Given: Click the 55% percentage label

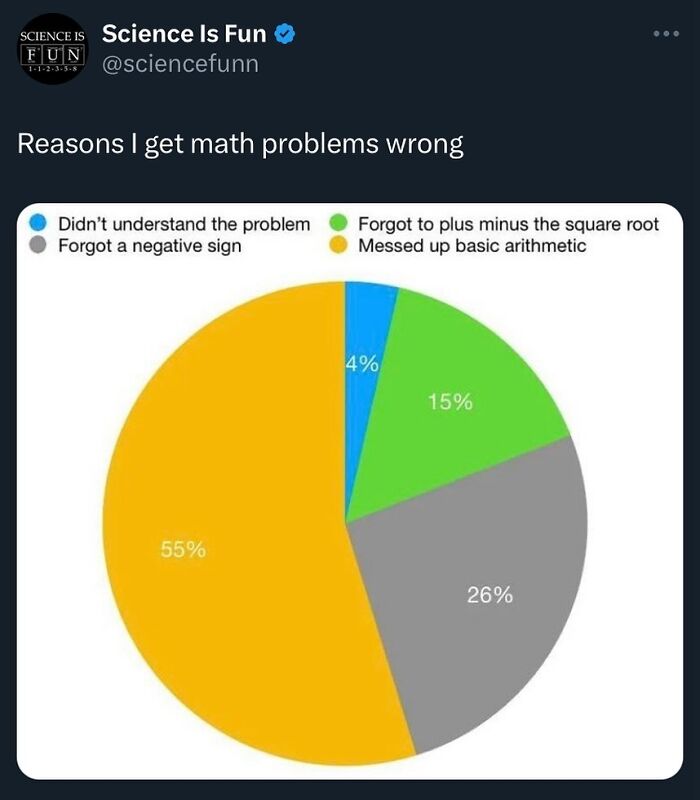Looking at the screenshot, I should 184,549.
